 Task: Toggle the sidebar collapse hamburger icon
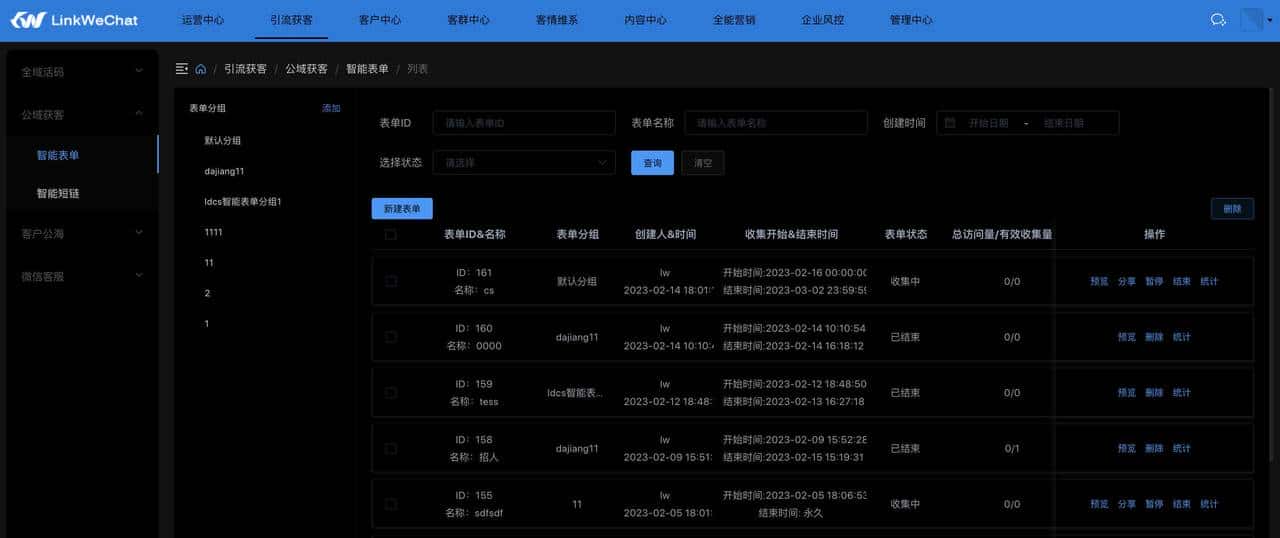(181, 69)
